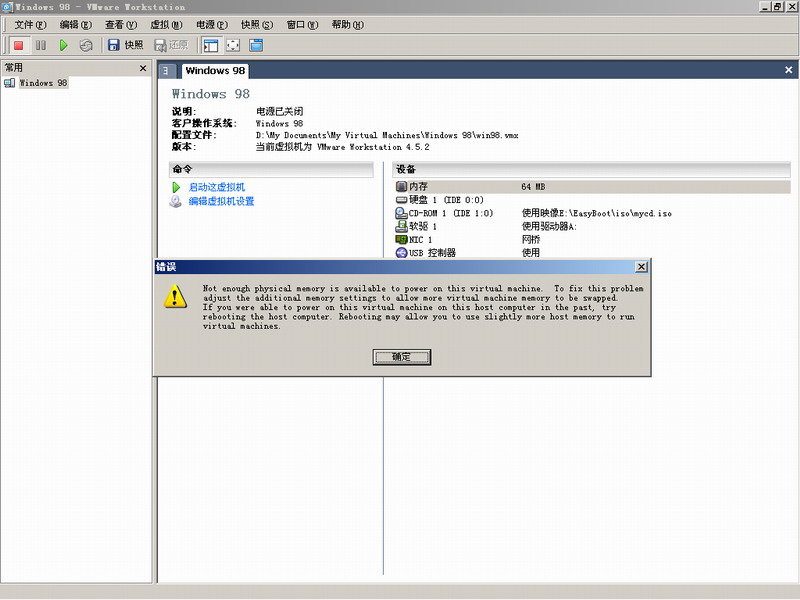
Task: Click the 还原 (revert) toolbar button
Action: [x=171, y=45]
